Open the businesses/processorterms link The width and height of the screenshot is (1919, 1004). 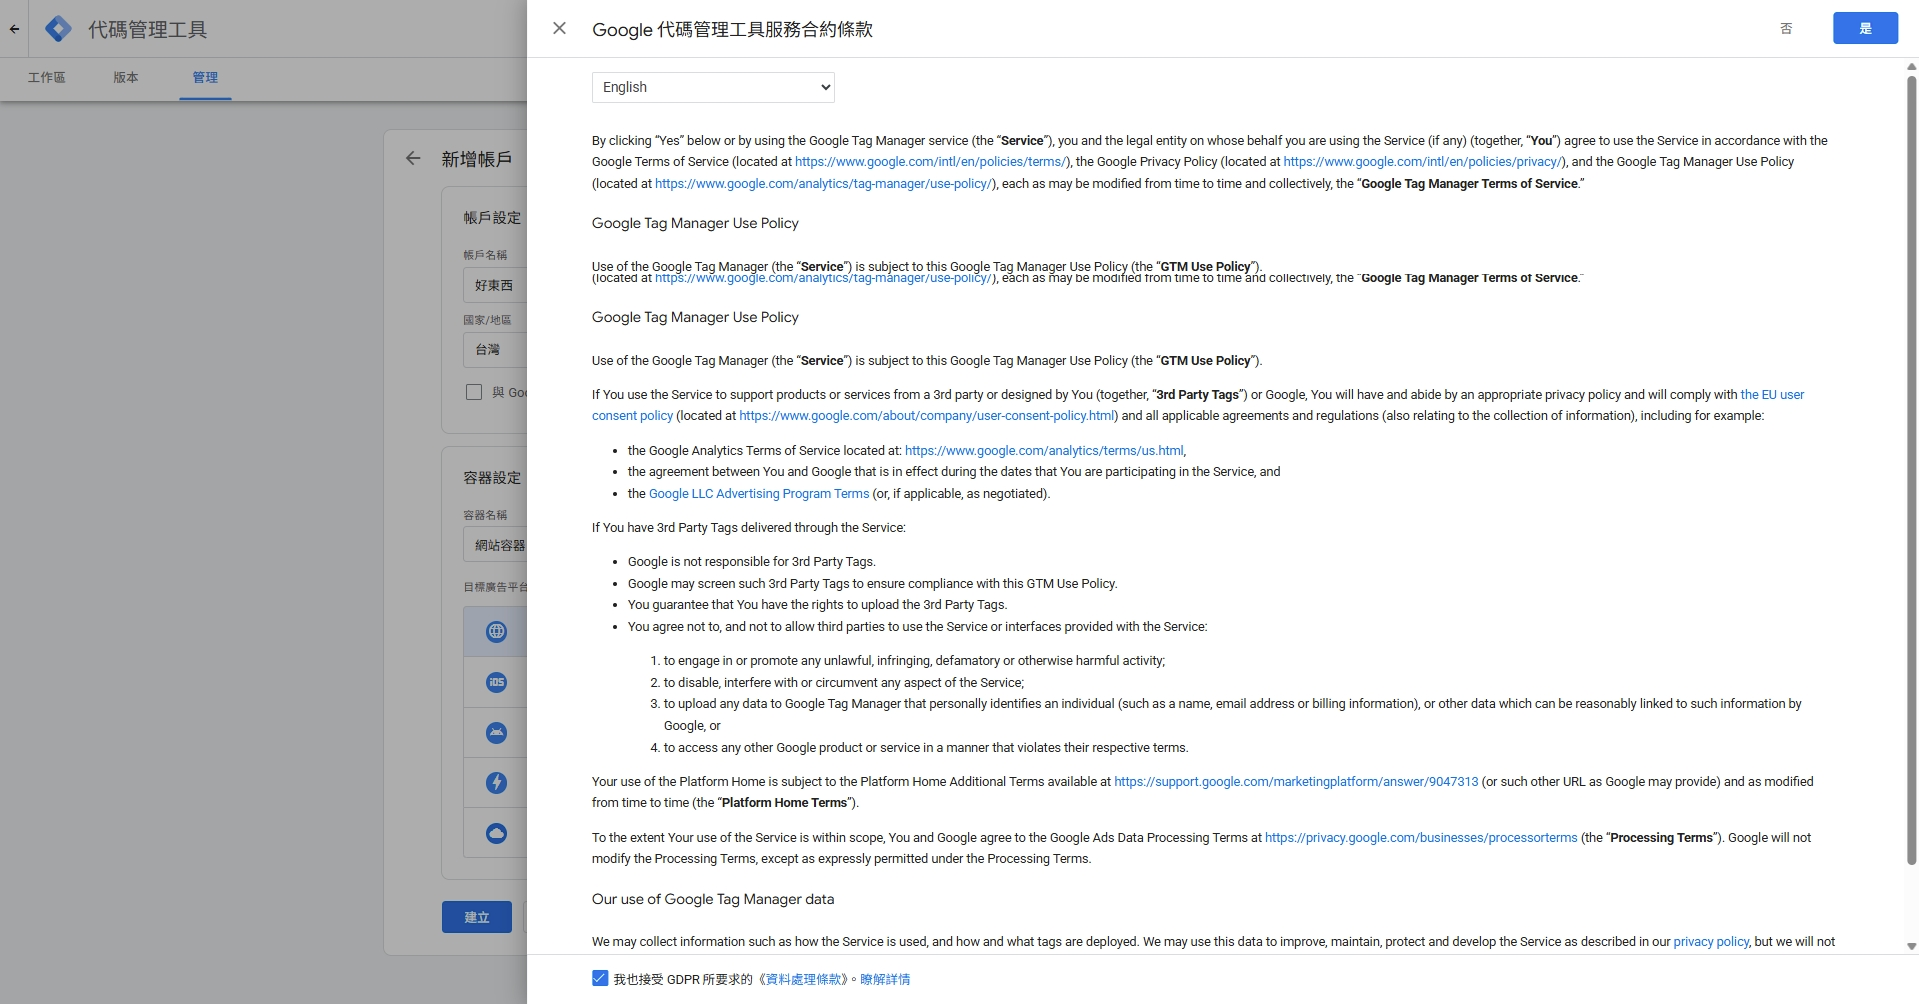1421,838
